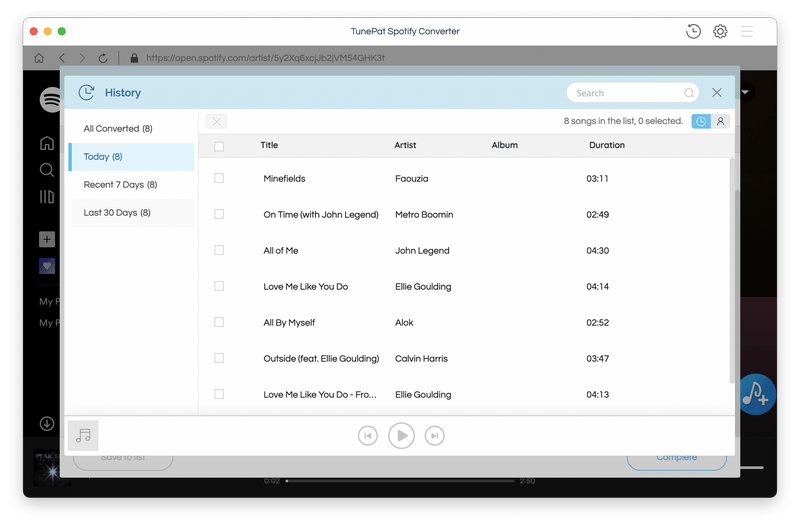Go to browser home icon
Screen dimensions: 800x526
tap(39, 58)
